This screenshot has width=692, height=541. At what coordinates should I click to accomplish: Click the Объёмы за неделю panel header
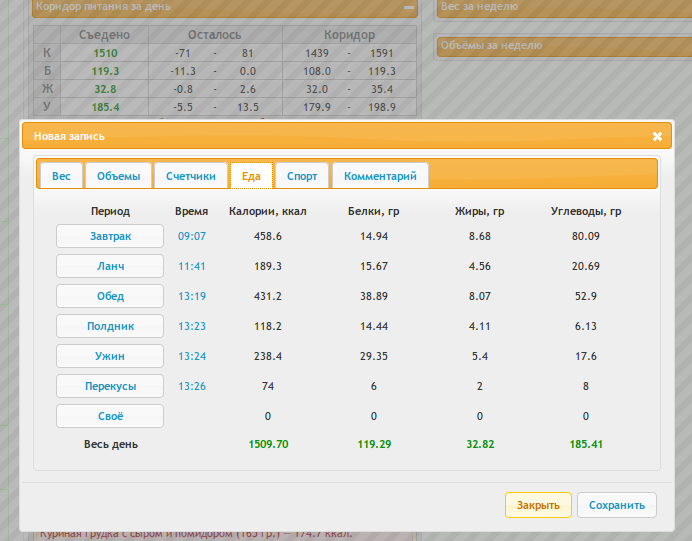pyautogui.click(x=564, y=46)
